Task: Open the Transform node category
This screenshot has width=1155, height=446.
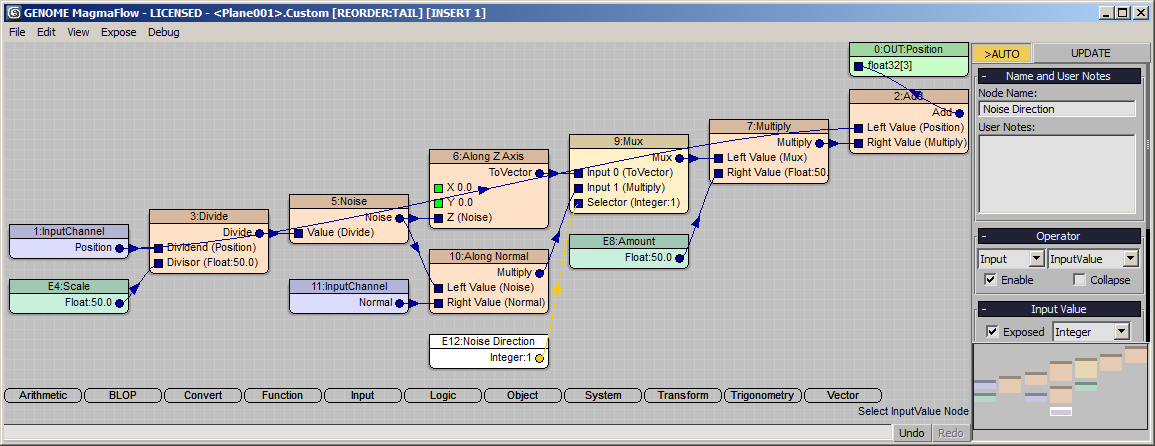Action: coord(683,395)
